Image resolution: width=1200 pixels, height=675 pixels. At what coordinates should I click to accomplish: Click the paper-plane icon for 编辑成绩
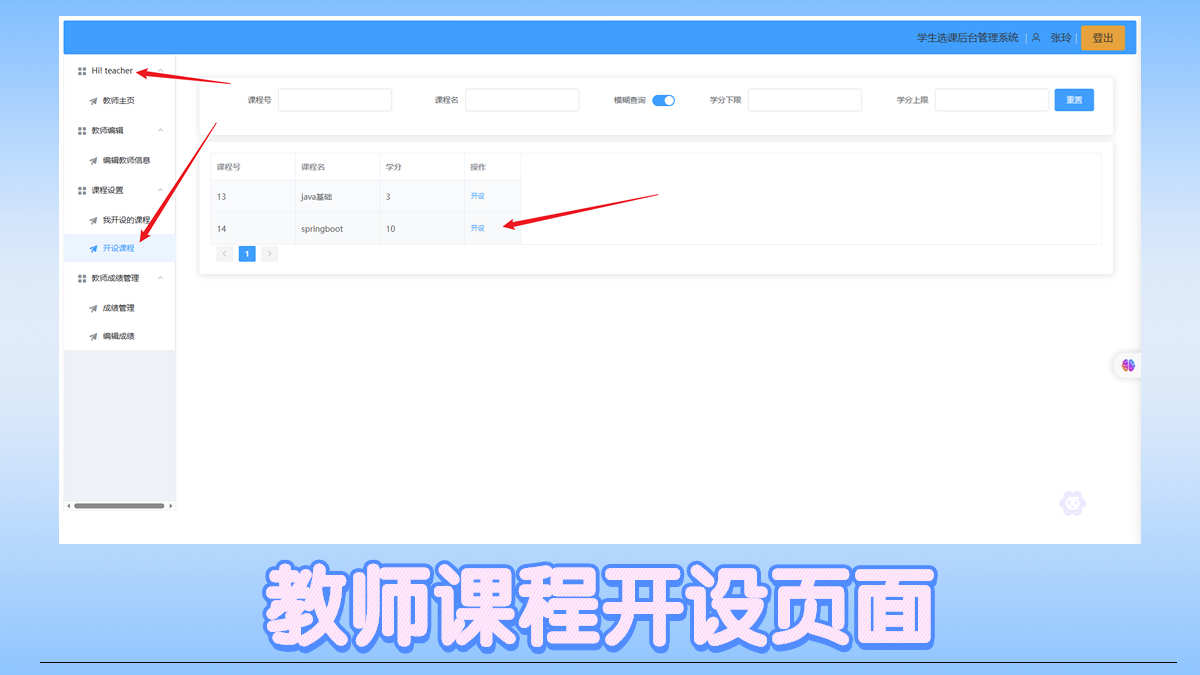click(x=93, y=337)
